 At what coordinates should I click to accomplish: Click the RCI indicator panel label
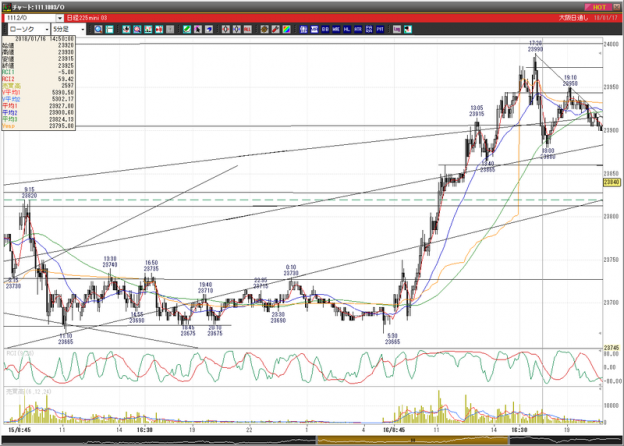coord(20,353)
